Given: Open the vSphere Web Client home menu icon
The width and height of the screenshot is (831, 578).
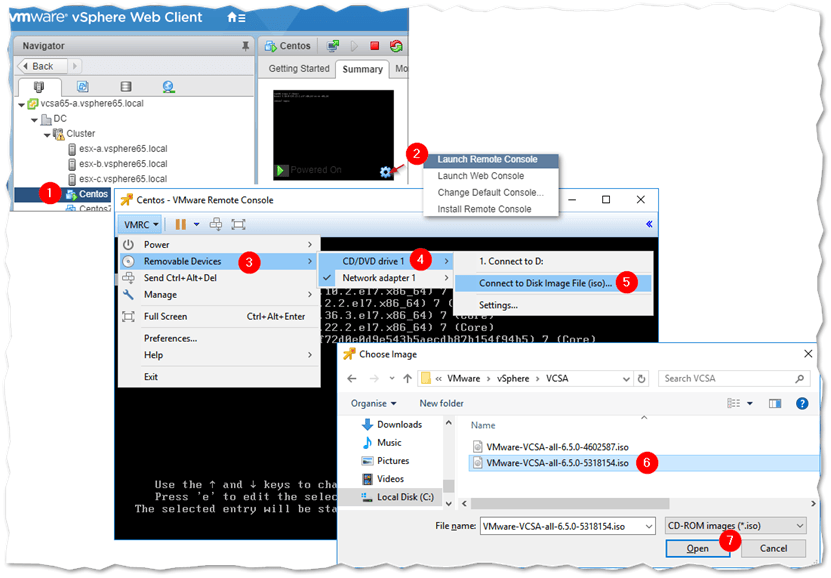Looking at the screenshot, I should [x=236, y=17].
